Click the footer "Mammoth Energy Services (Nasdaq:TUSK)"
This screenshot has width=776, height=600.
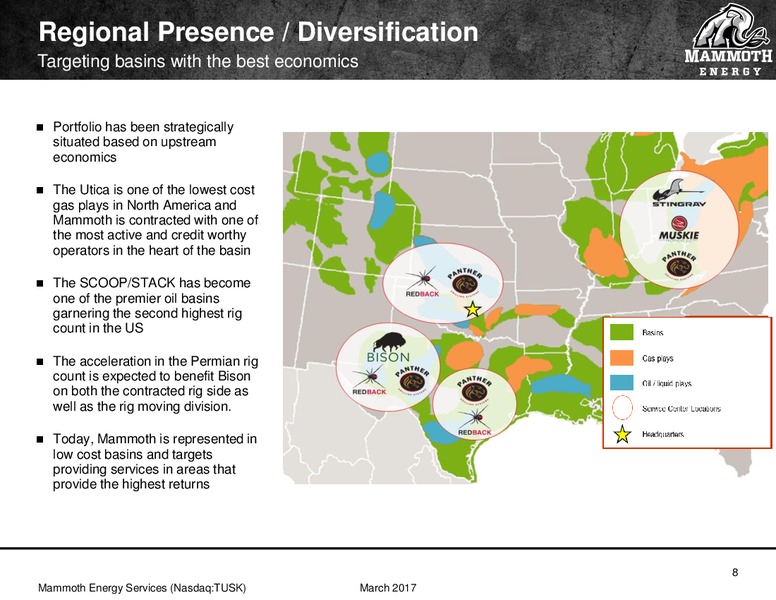[x=142, y=588]
